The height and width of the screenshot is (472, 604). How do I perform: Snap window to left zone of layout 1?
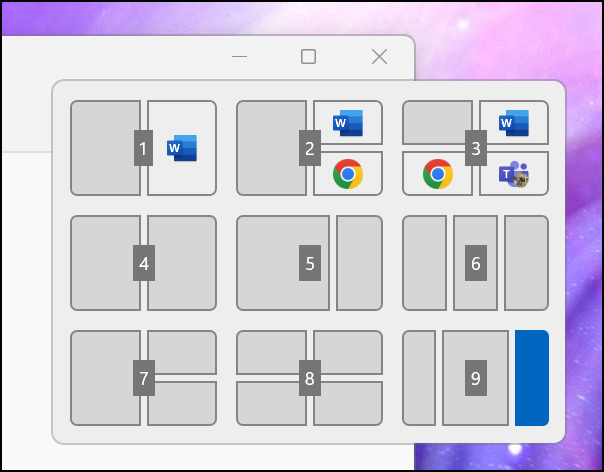103,148
